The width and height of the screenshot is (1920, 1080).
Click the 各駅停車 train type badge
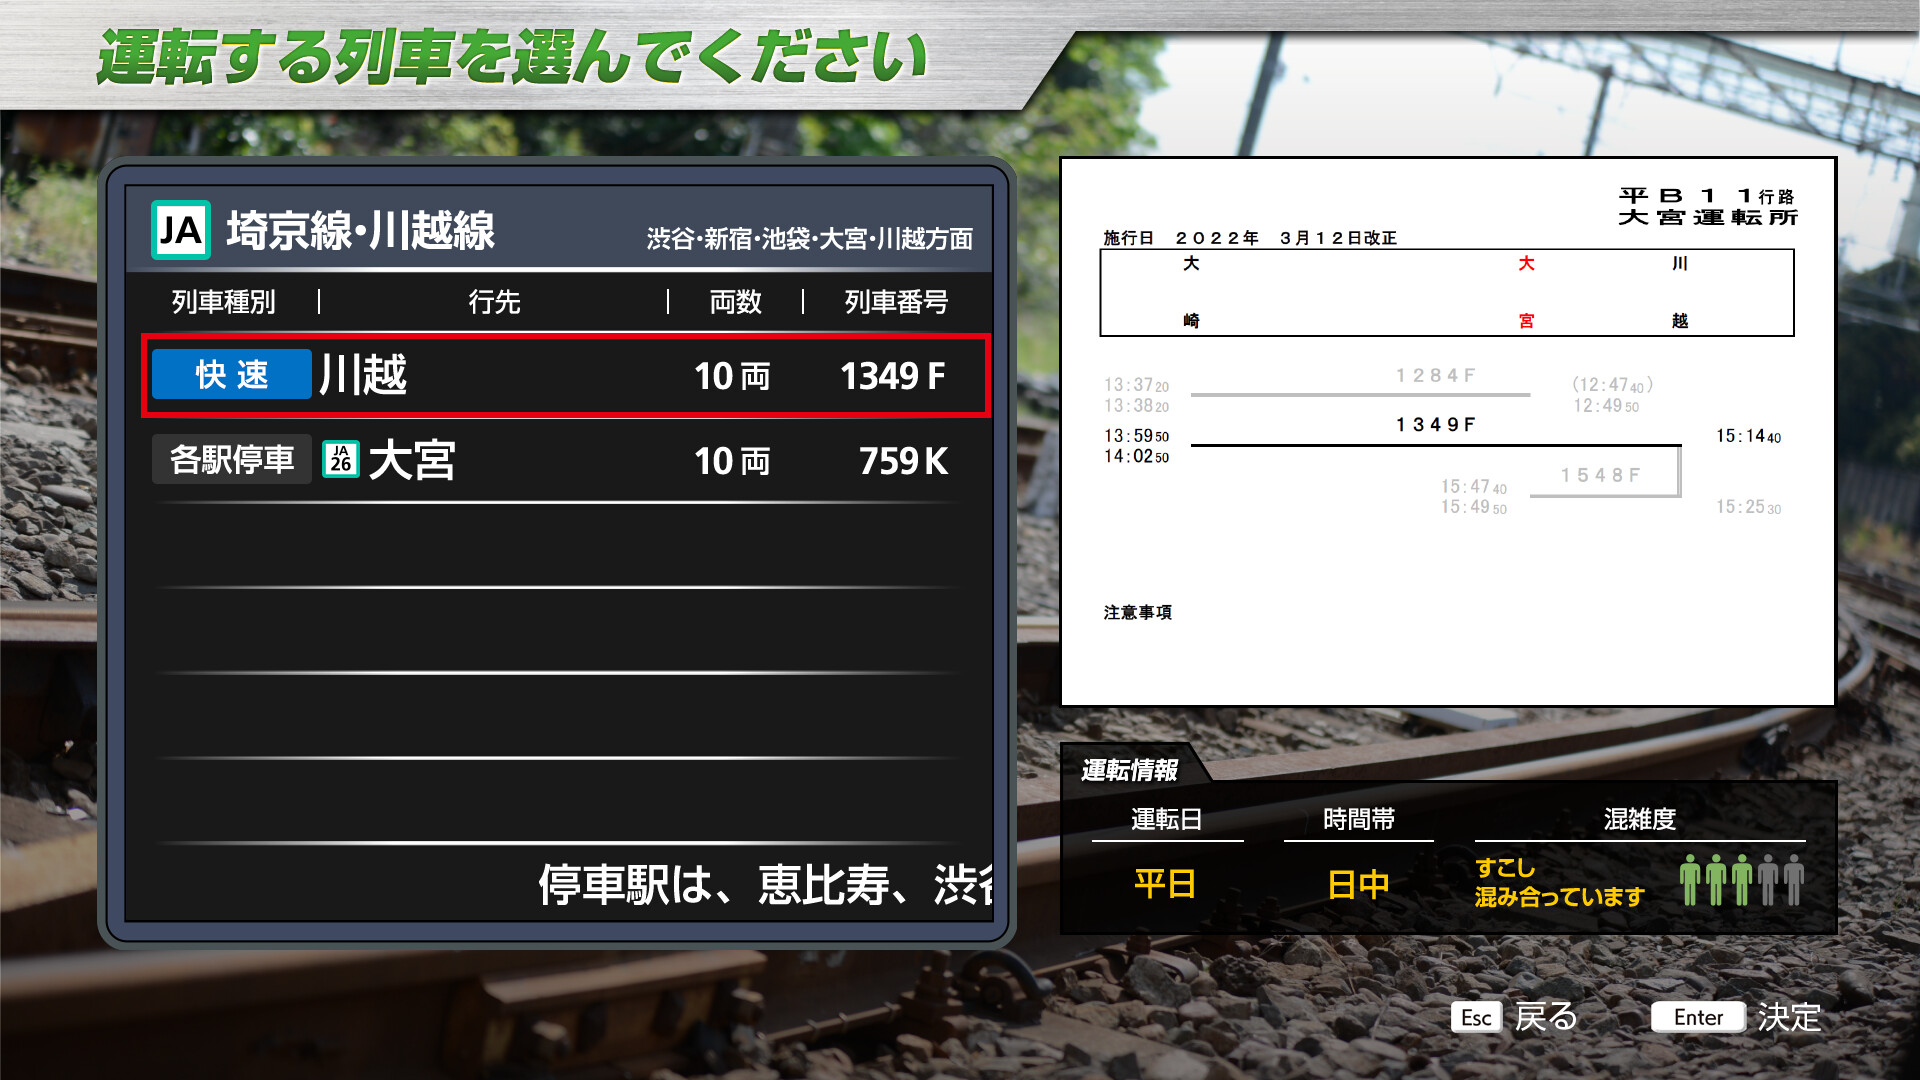point(231,459)
